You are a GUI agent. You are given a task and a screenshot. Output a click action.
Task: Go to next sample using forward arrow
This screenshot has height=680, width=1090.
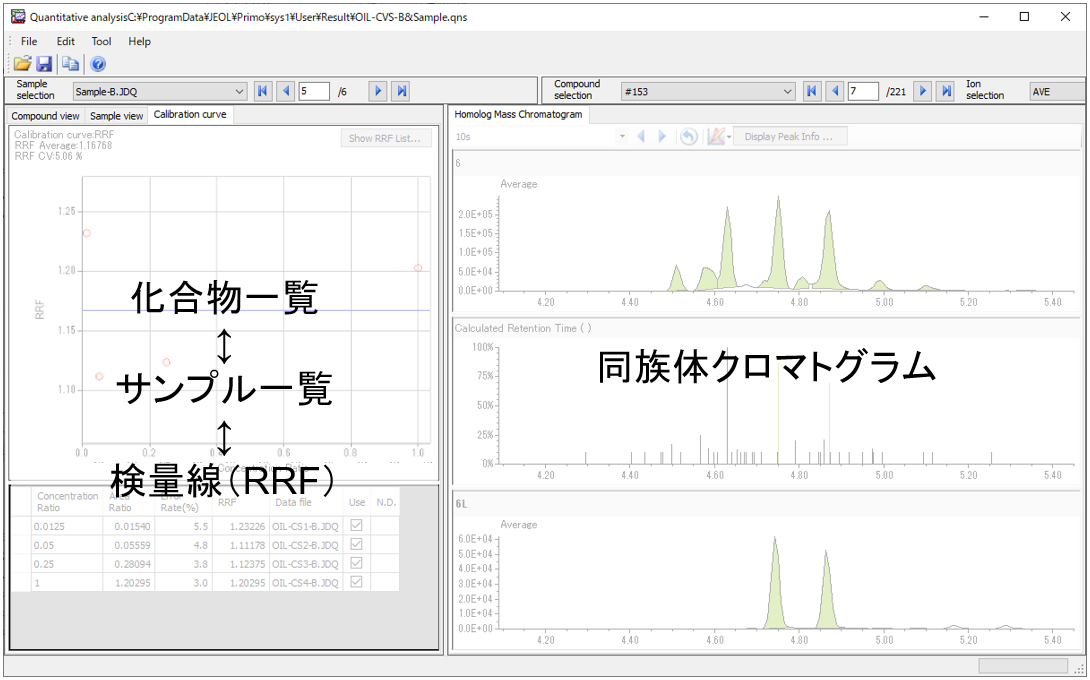tap(378, 91)
